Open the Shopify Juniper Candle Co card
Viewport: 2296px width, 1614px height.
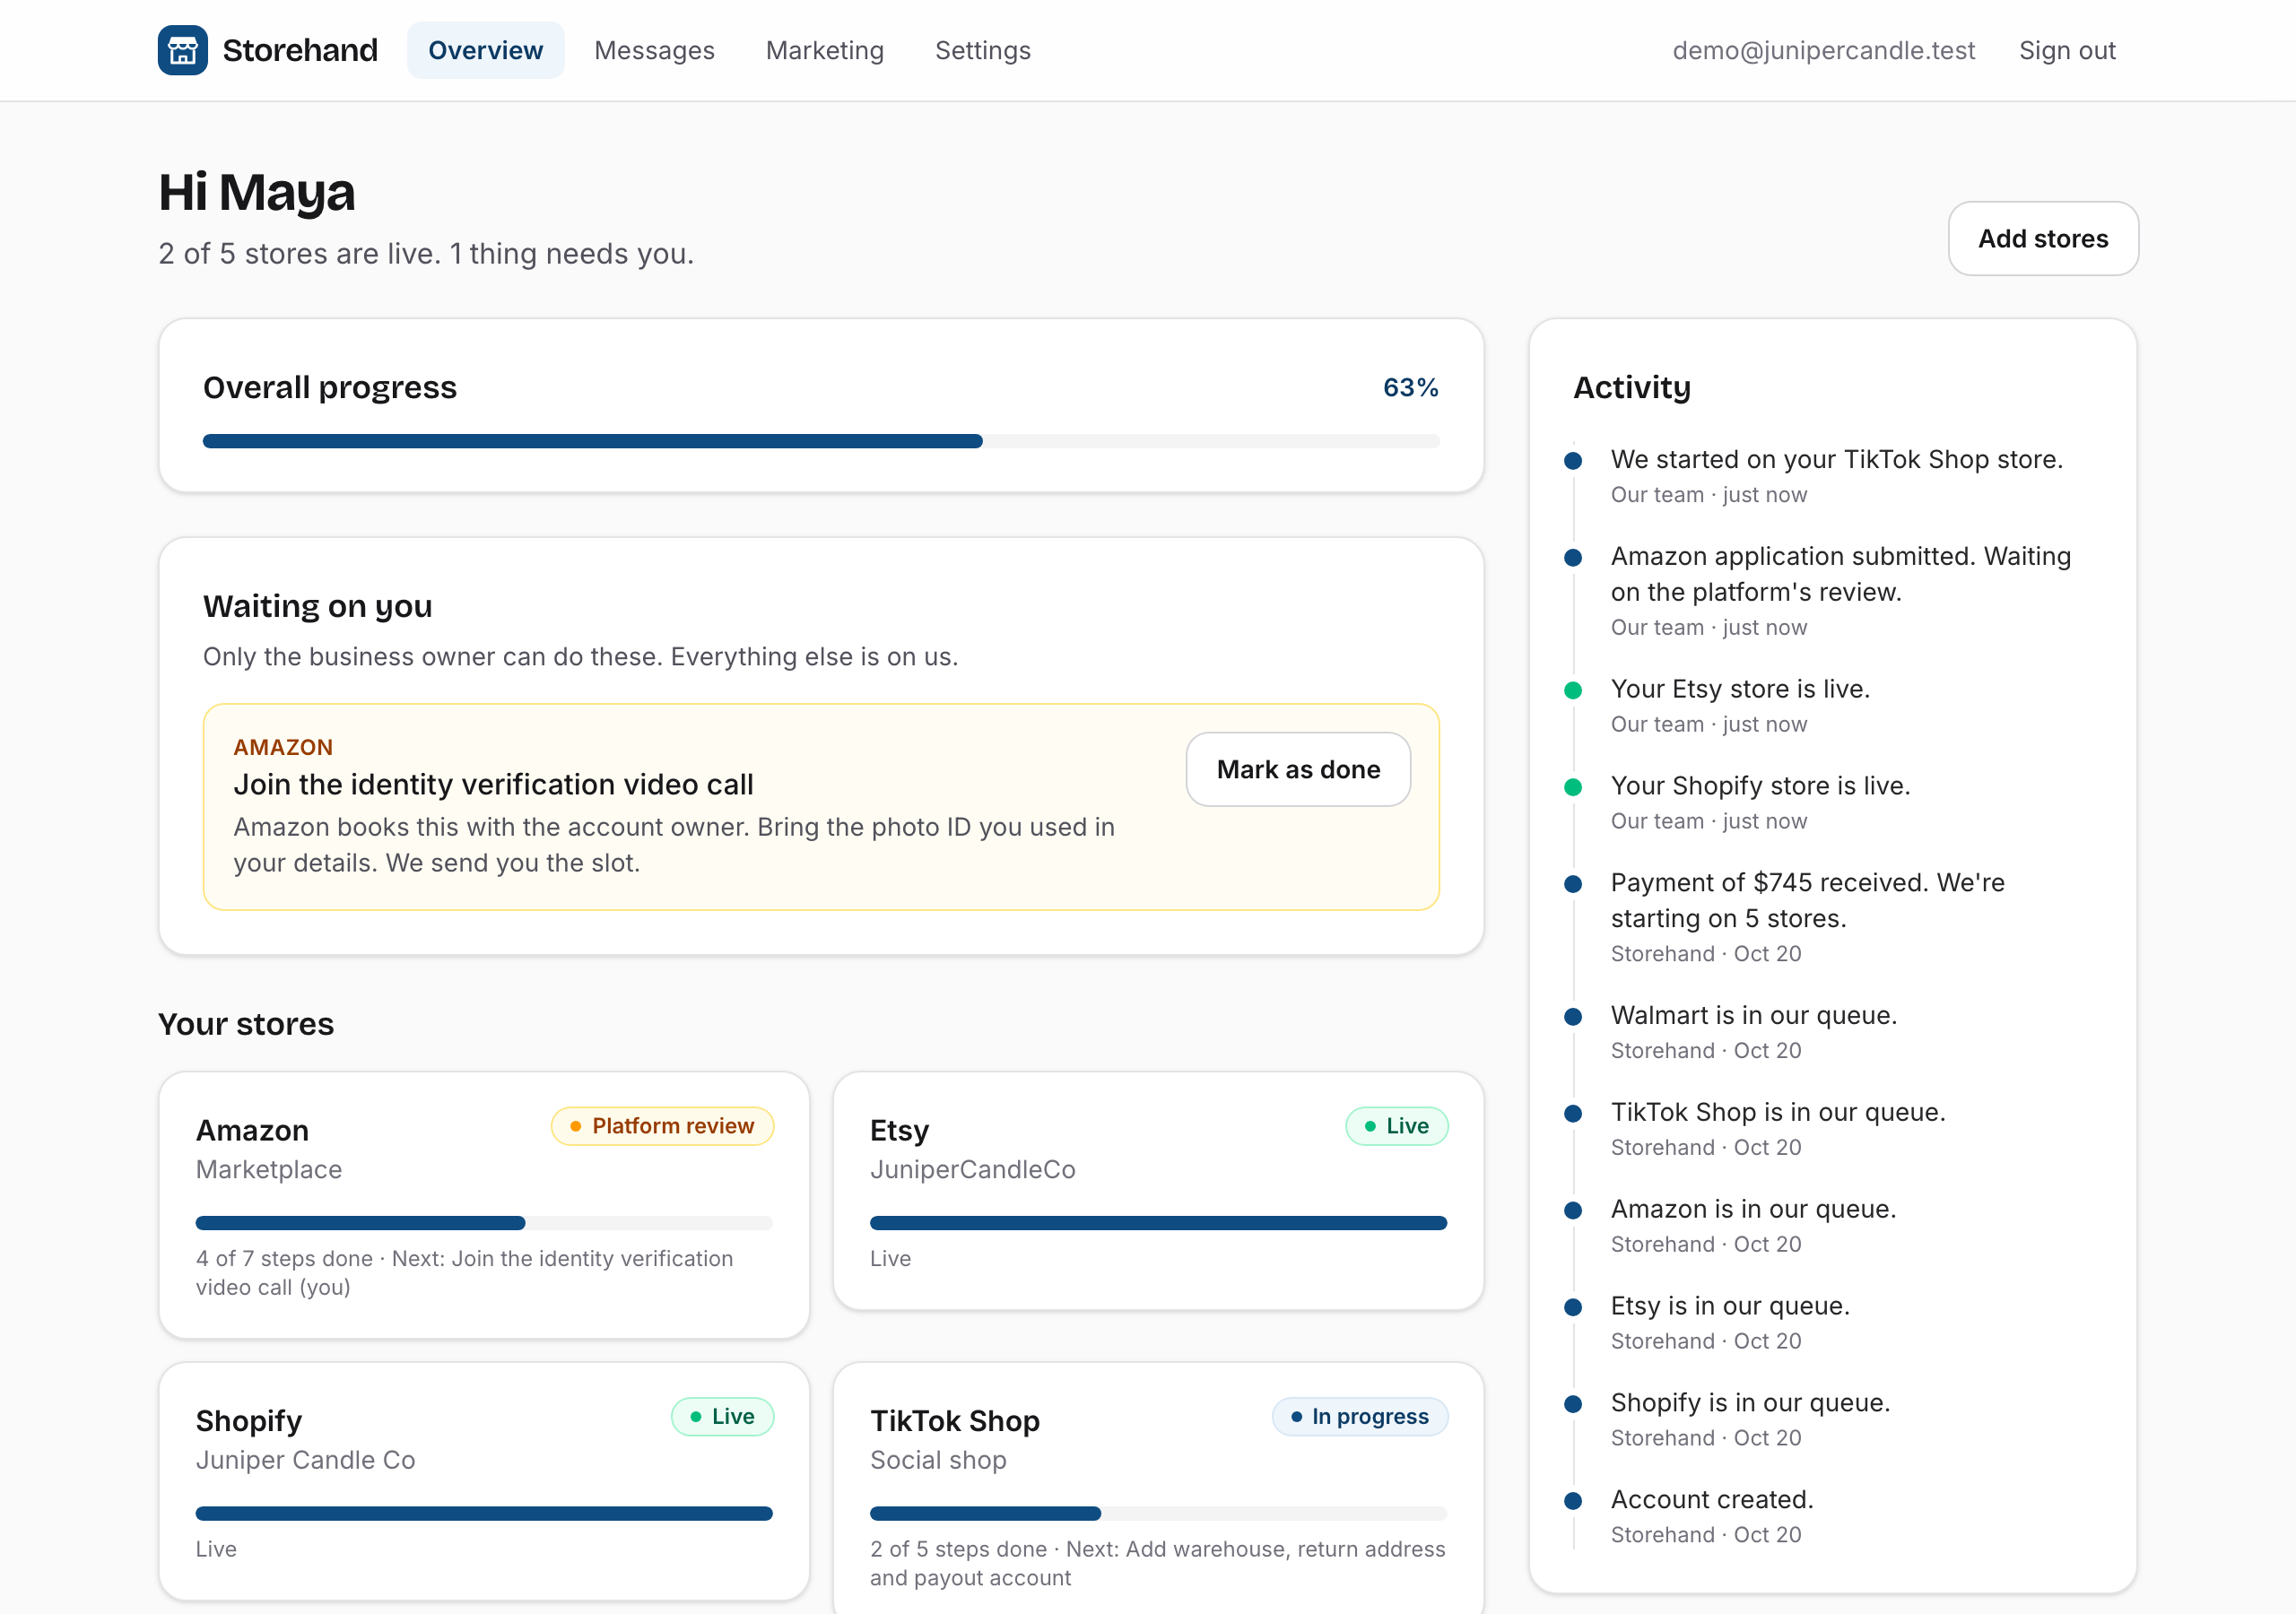[484, 1480]
